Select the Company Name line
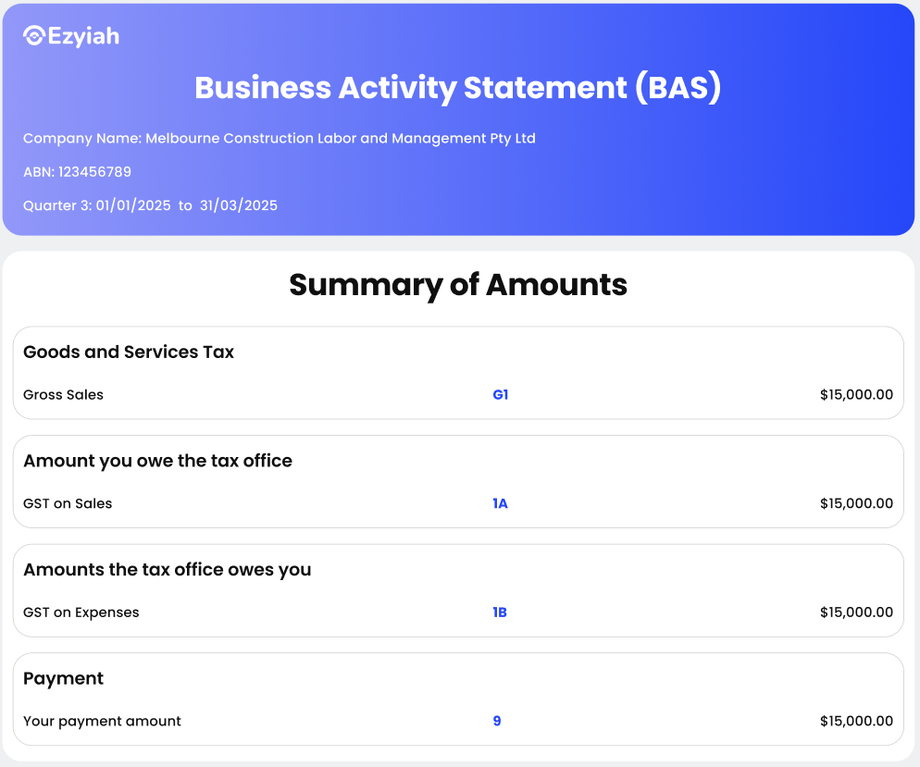Screen dimensions: 920x767 [279, 138]
